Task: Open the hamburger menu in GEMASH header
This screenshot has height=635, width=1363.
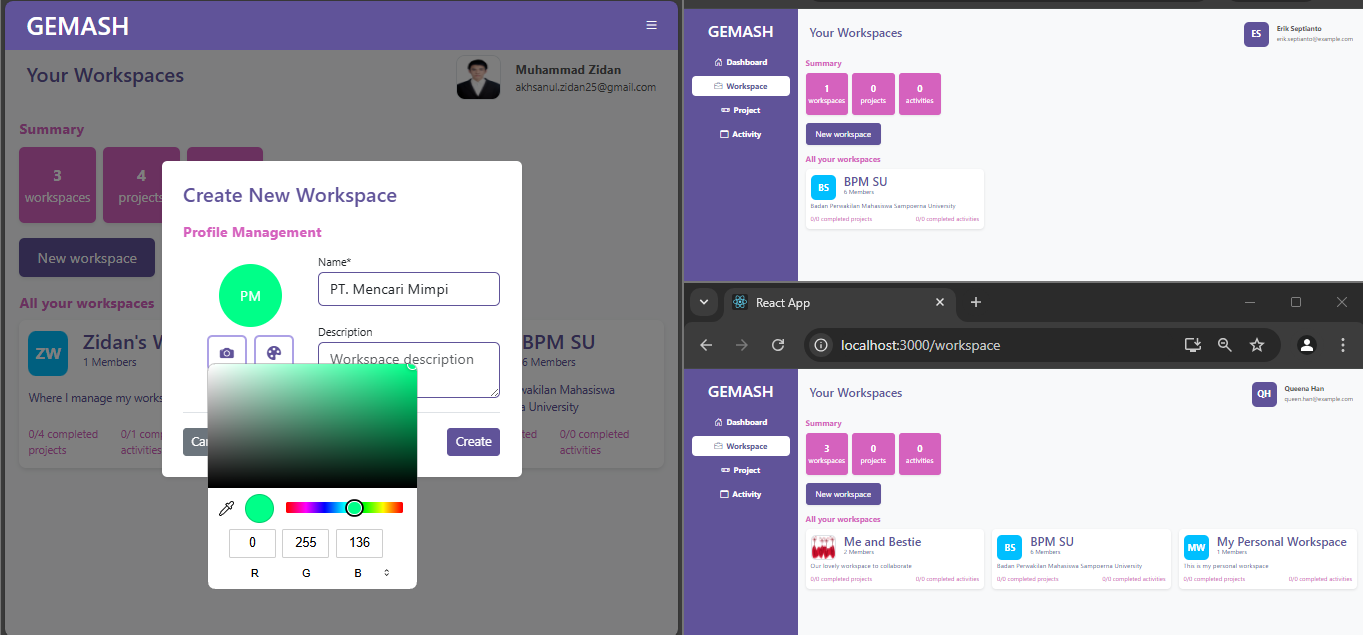Action: [x=652, y=25]
